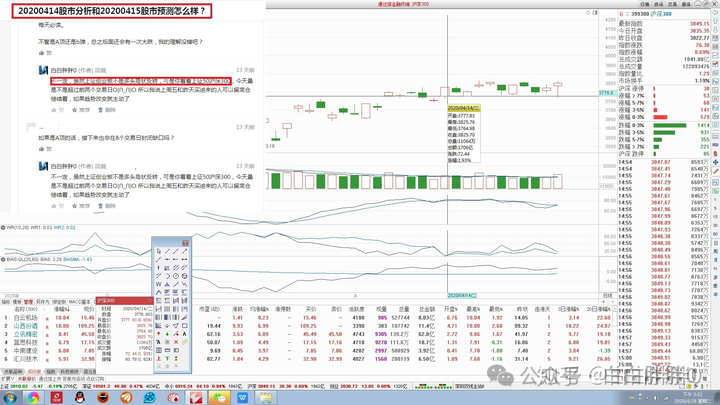Select the W wave pattern drawing tool
Screen dimensions: 720x405
point(158,284)
